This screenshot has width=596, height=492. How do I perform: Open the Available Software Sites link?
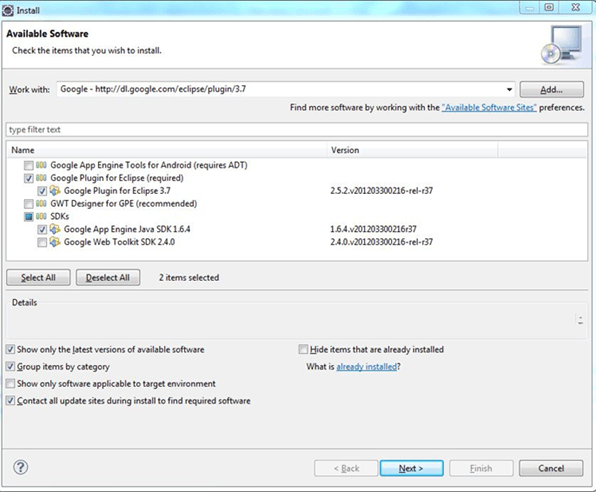[489, 108]
